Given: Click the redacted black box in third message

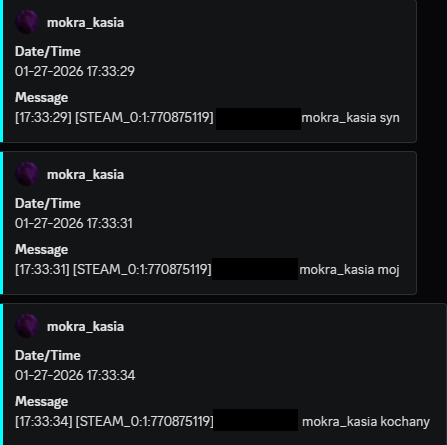Looking at the screenshot, I should [256, 420].
